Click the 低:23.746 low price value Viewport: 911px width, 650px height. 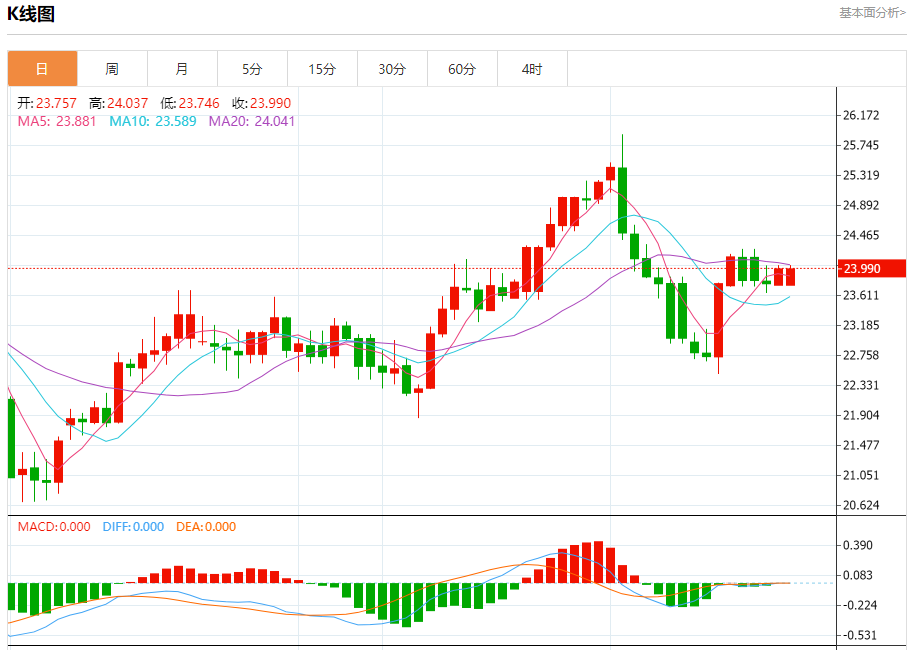[x=190, y=103]
